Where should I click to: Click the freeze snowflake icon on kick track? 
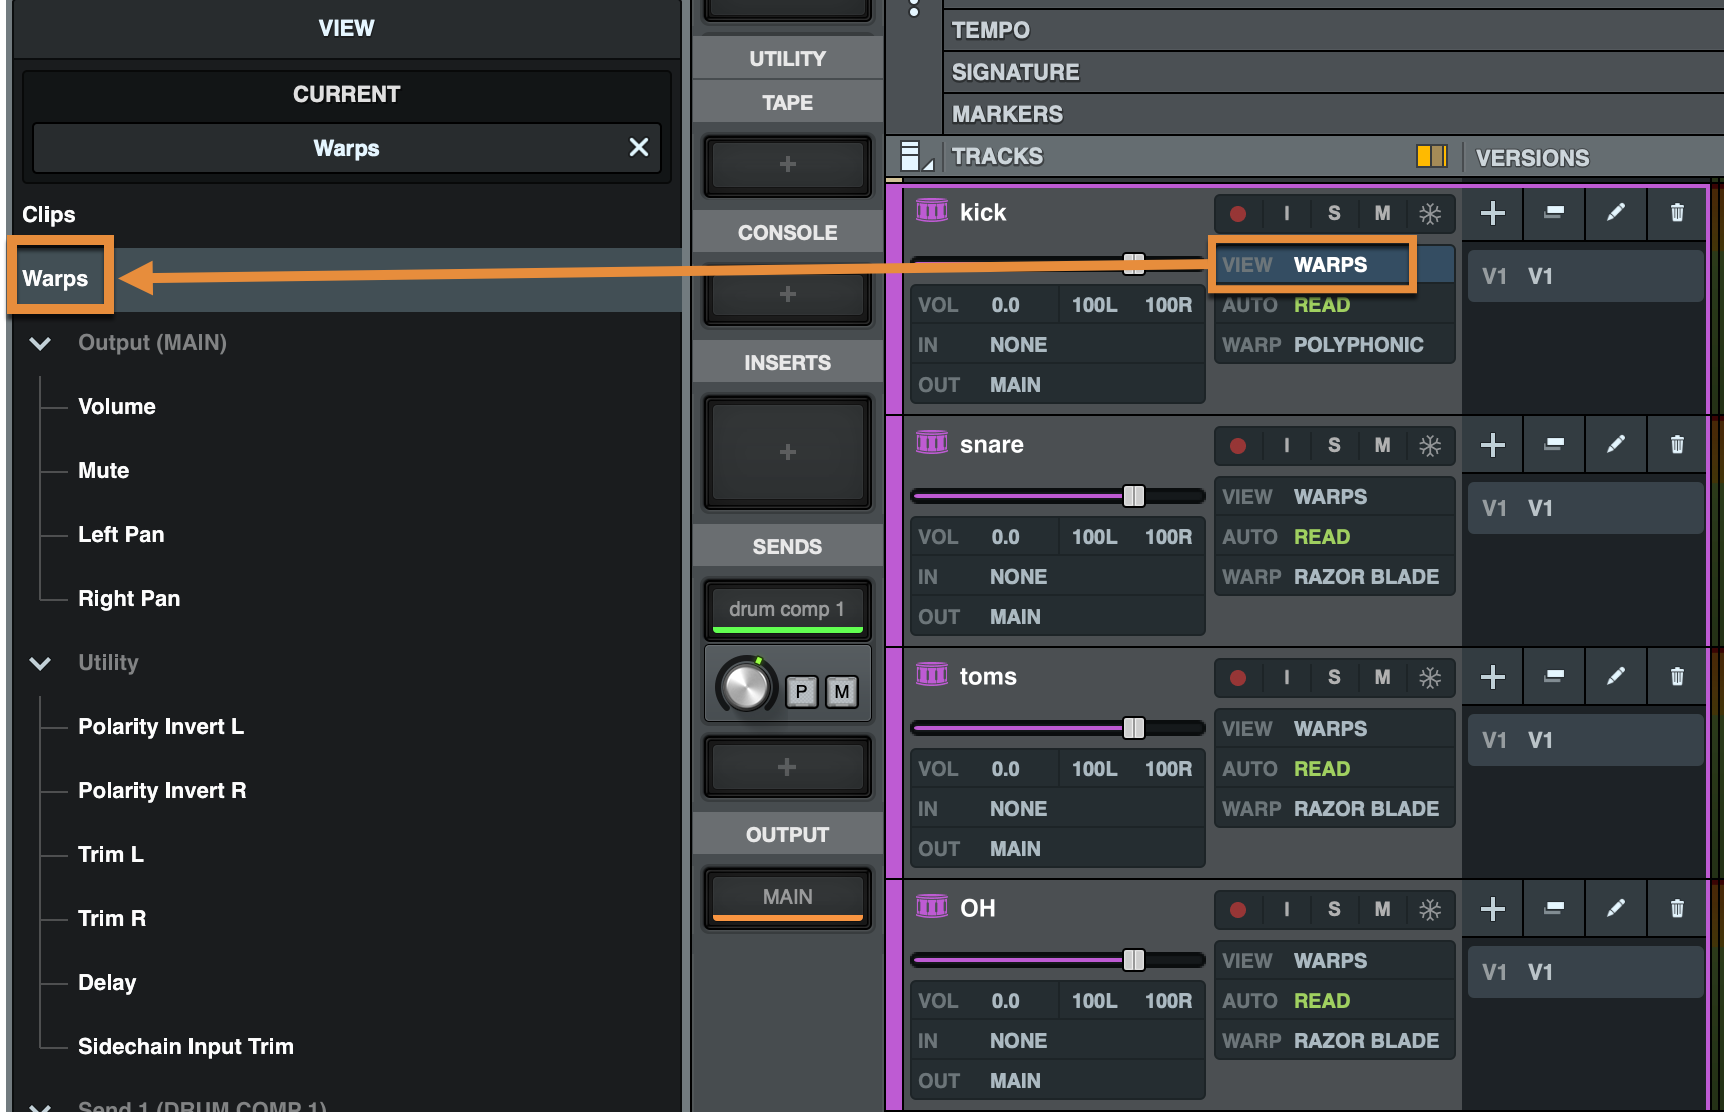[x=1430, y=213]
